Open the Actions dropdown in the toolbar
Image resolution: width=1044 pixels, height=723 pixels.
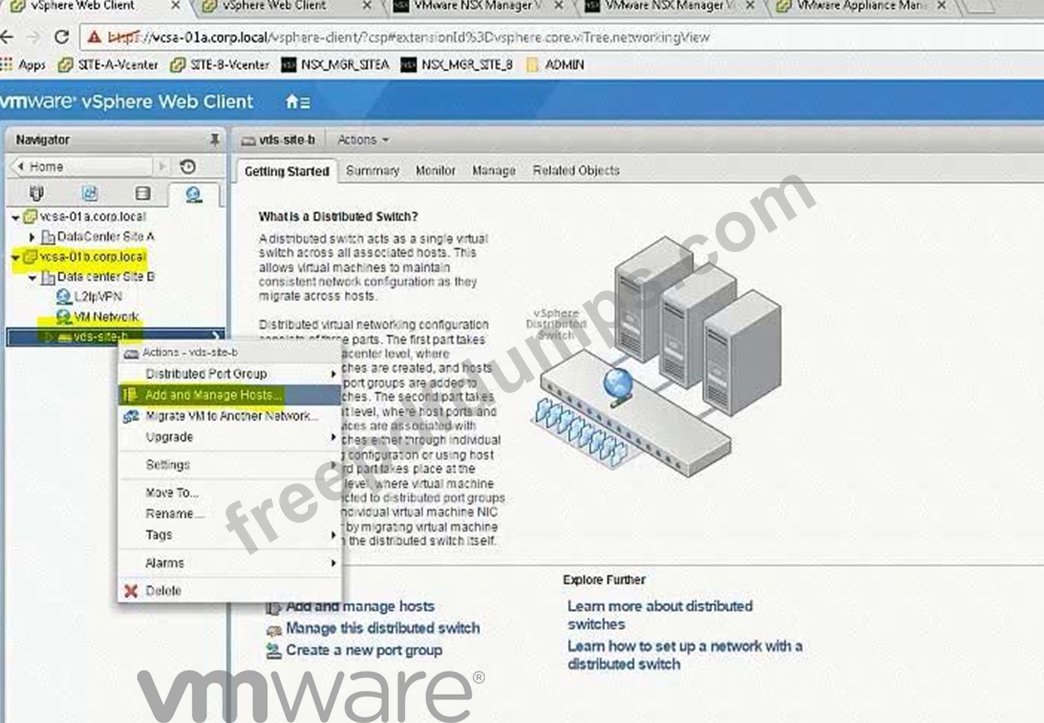coord(363,140)
